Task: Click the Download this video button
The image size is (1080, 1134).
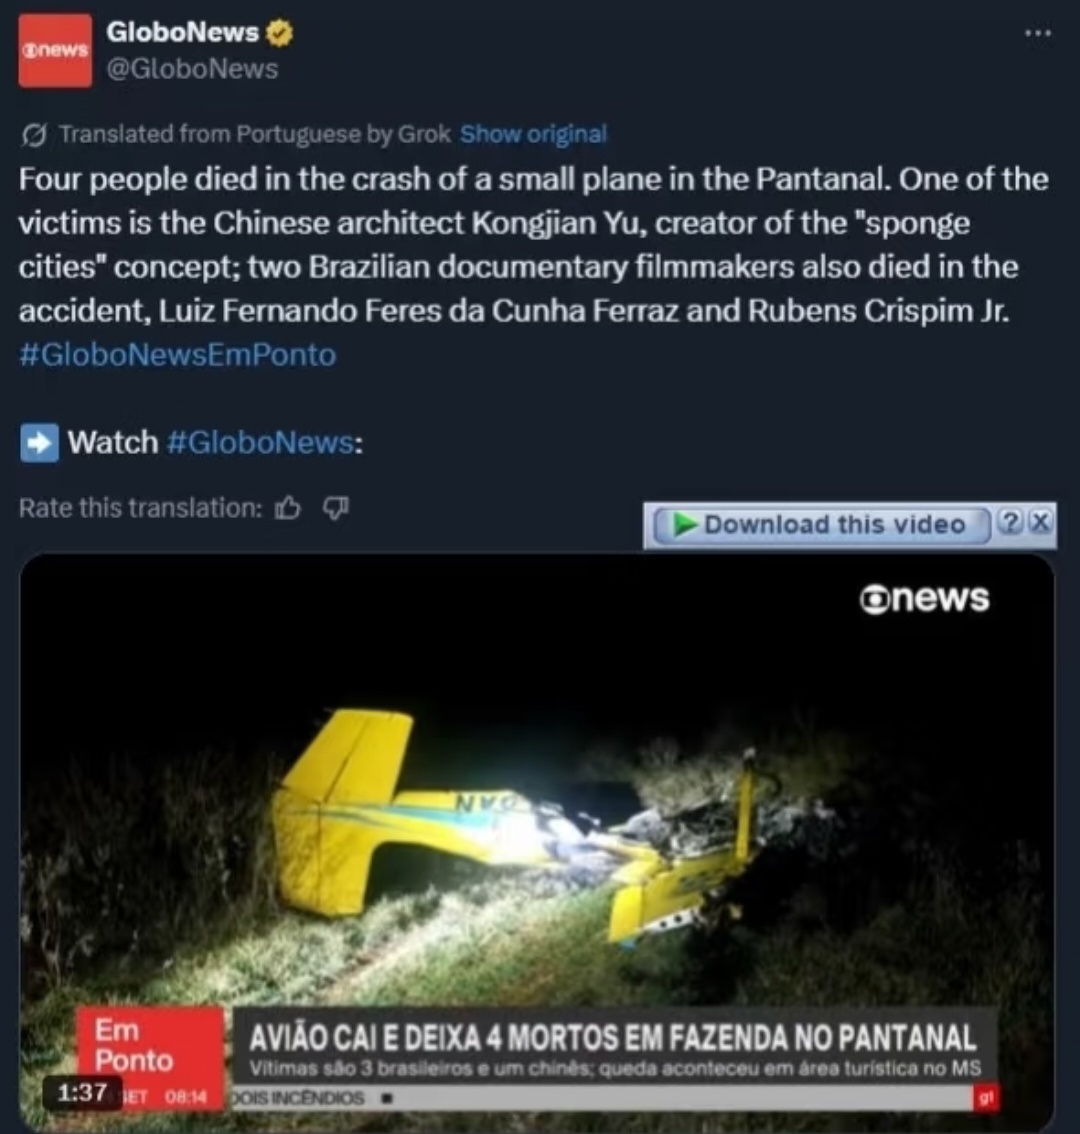Action: coord(821,524)
